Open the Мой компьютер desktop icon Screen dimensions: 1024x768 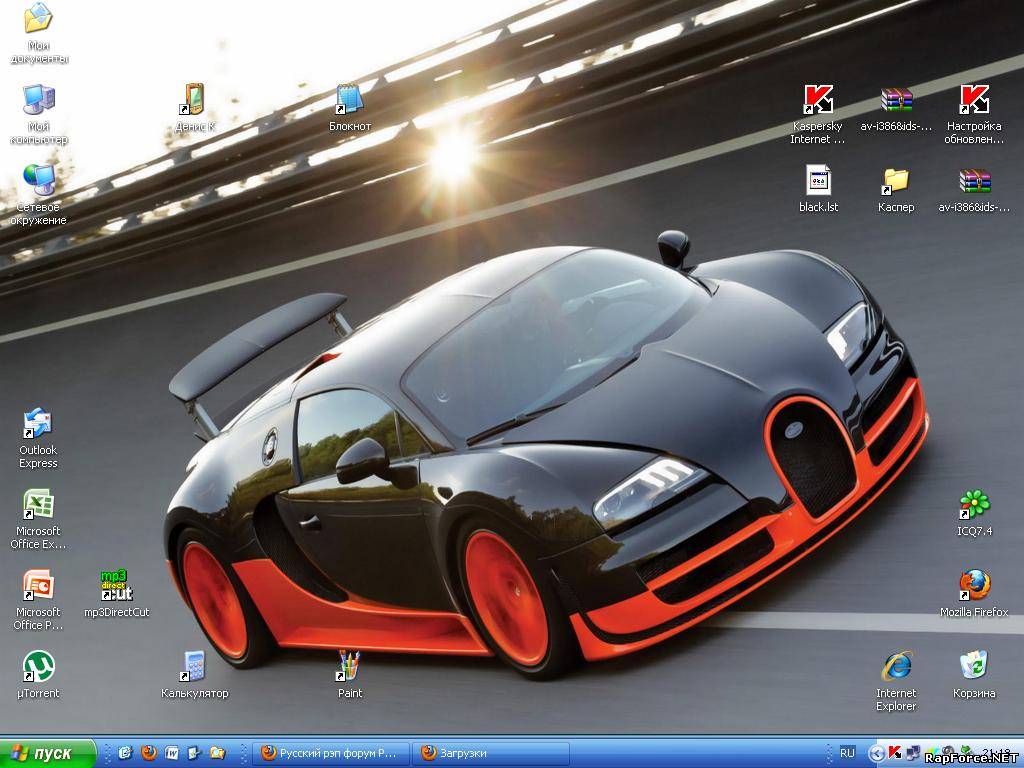pyautogui.click(x=39, y=100)
